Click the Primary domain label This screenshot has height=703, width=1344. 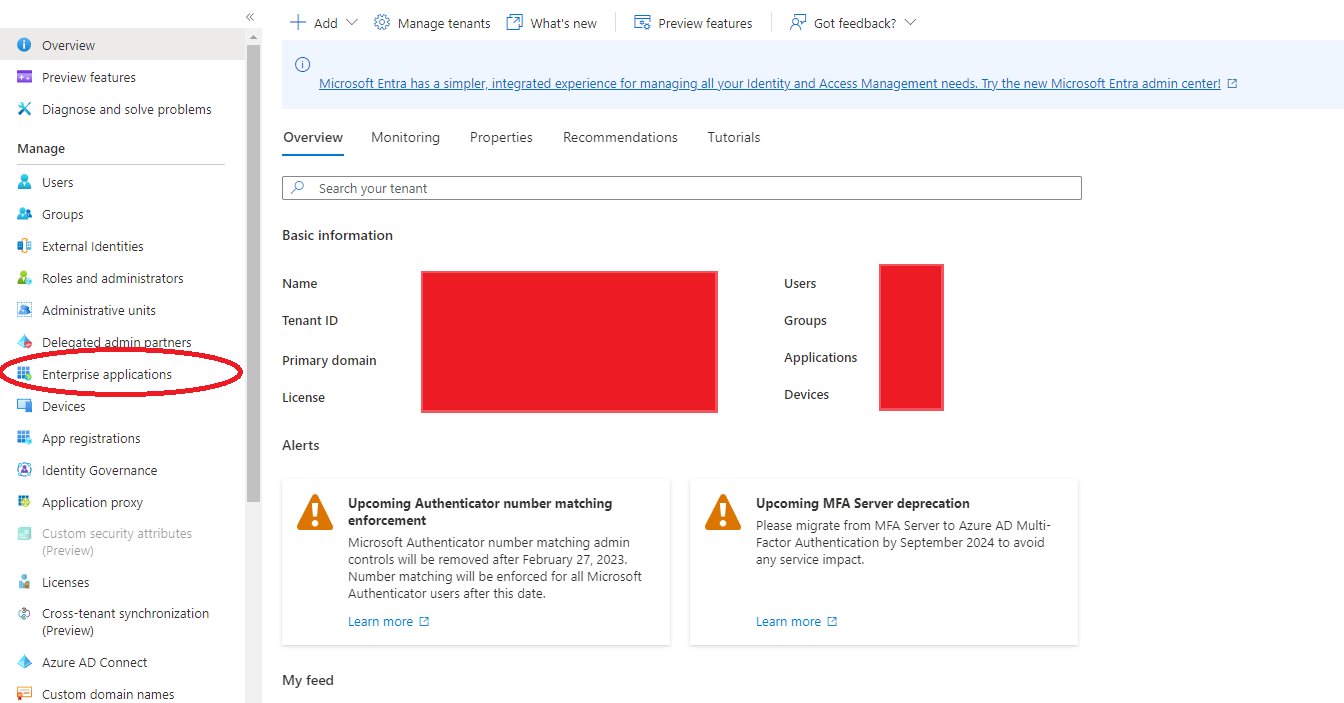329,360
